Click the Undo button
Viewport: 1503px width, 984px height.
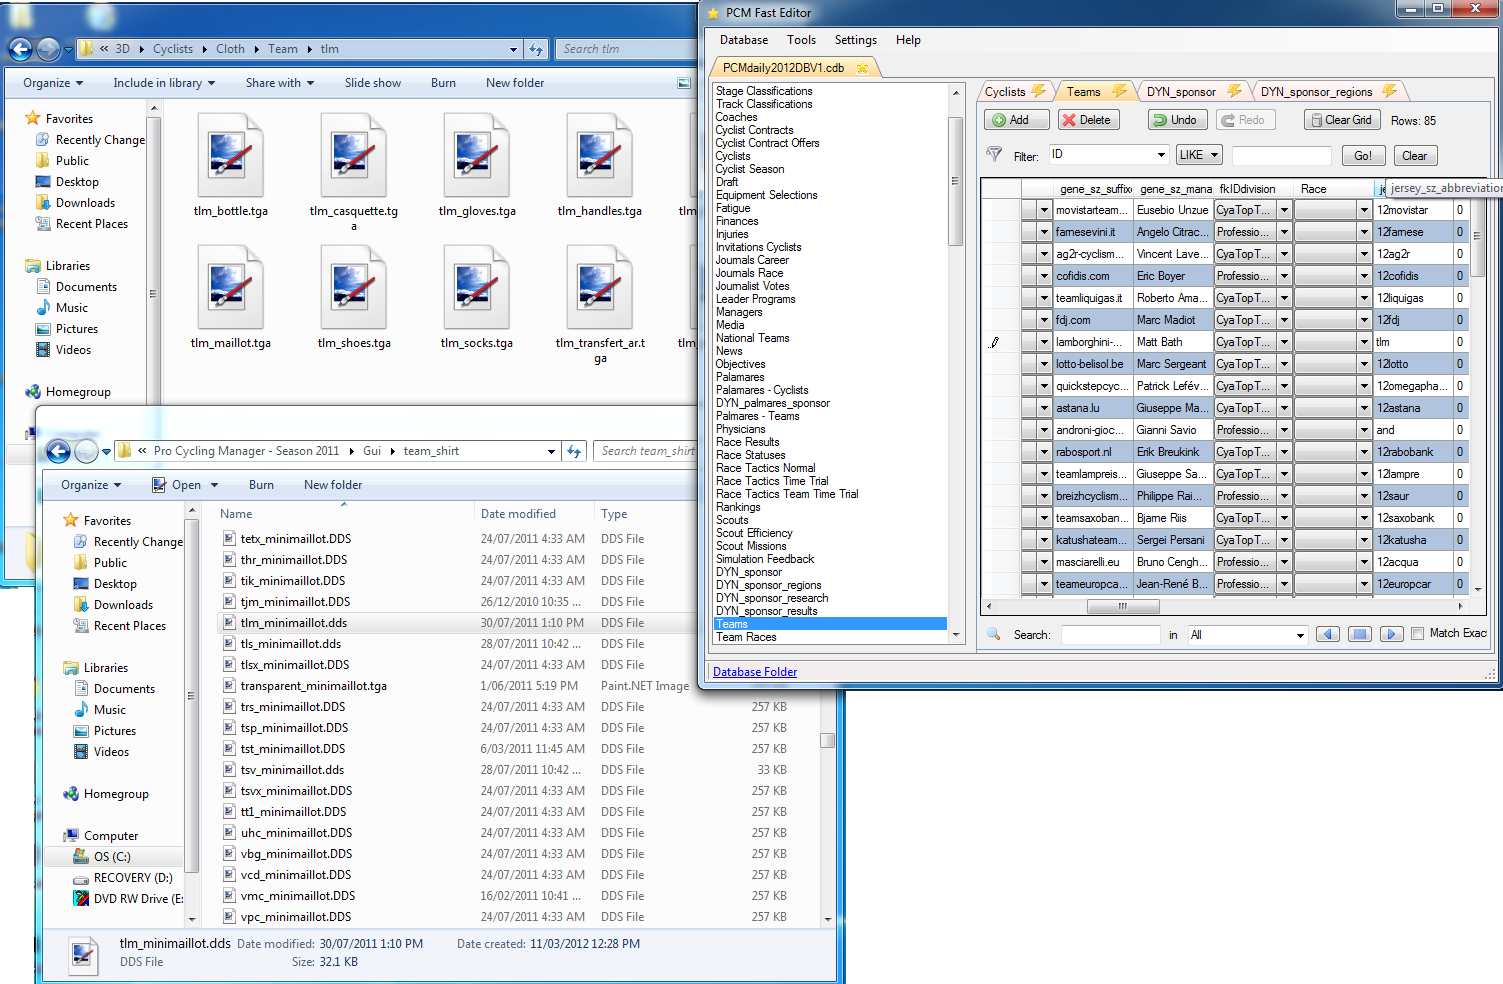[1175, 120]
